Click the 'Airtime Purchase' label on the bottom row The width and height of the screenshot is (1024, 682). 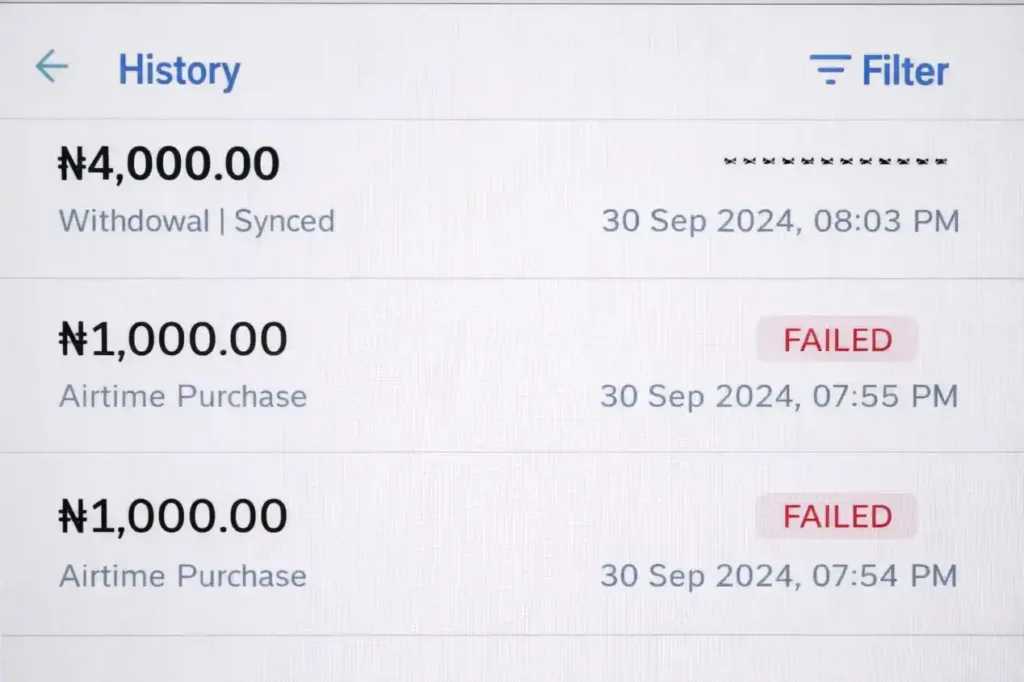pos(183,576)
